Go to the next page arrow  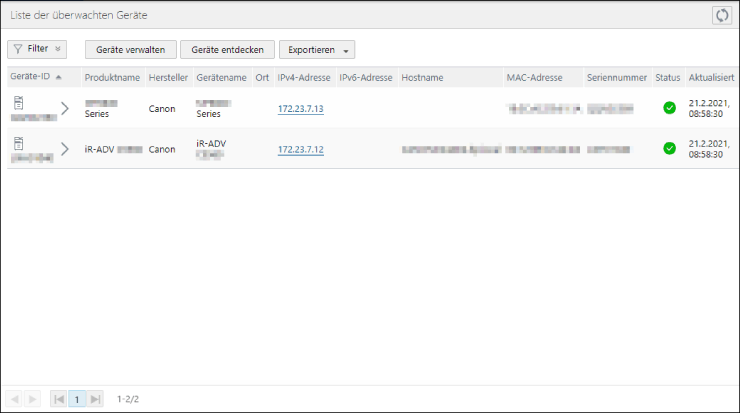point(33,399)
